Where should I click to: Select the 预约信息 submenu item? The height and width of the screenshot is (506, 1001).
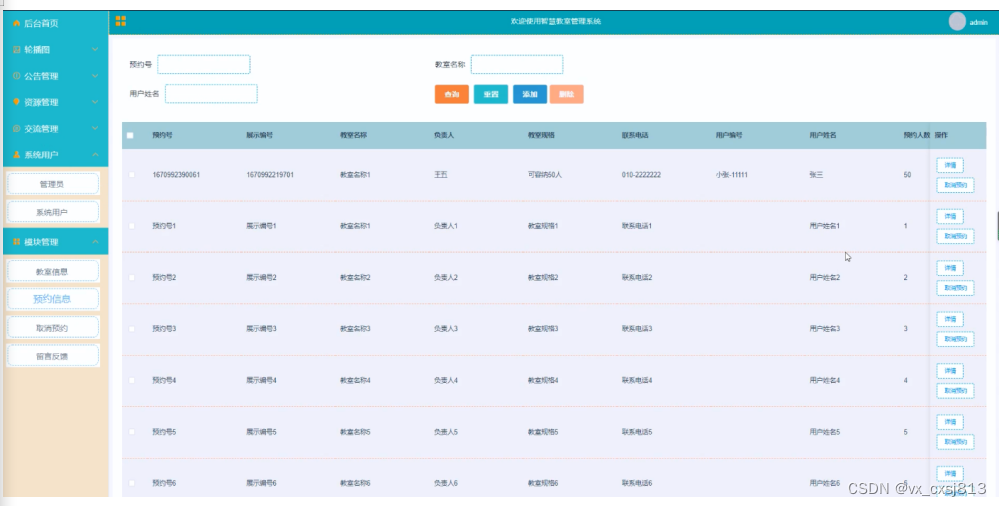[52, 299]
